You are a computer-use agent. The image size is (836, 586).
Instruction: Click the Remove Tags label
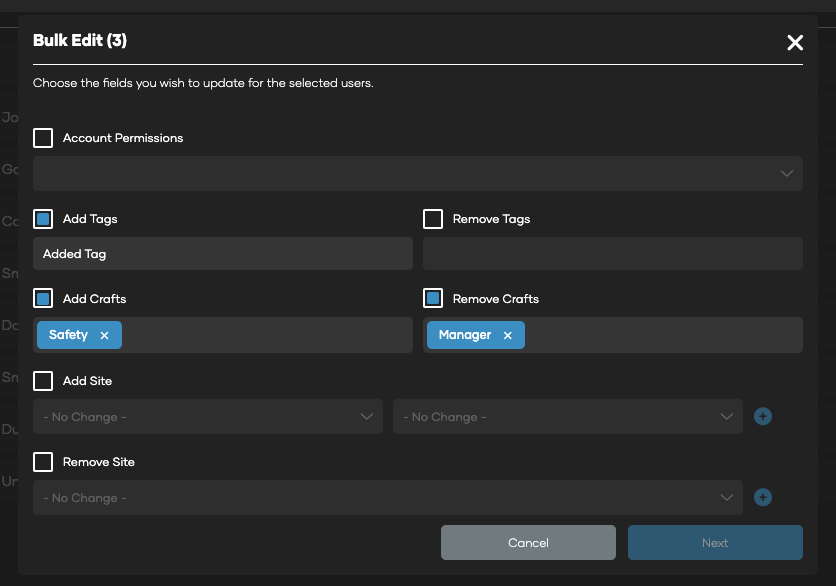pos(492,219)
